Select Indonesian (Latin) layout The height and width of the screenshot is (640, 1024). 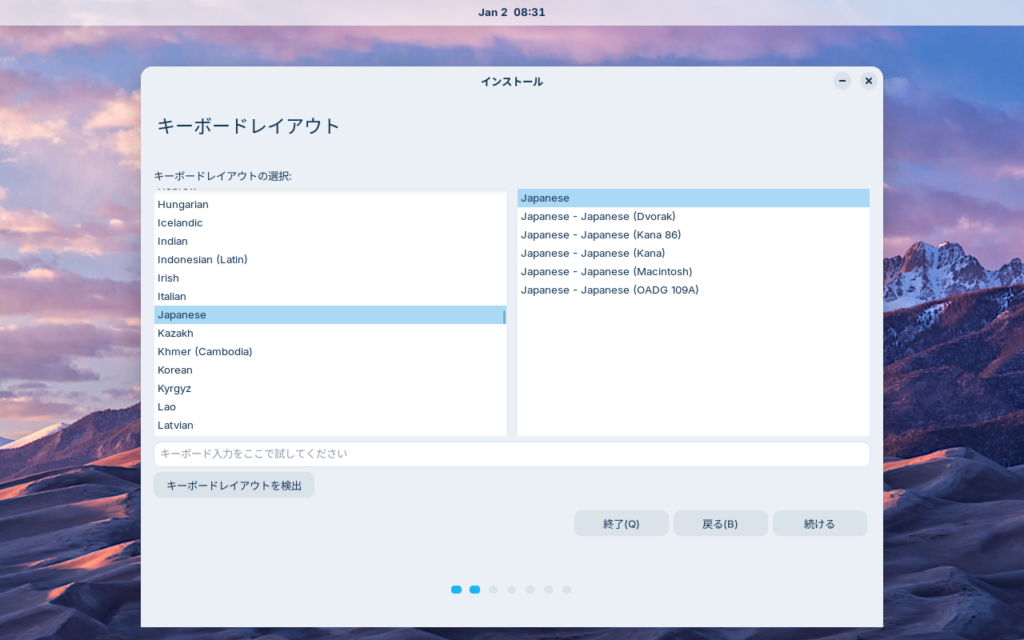202,259
